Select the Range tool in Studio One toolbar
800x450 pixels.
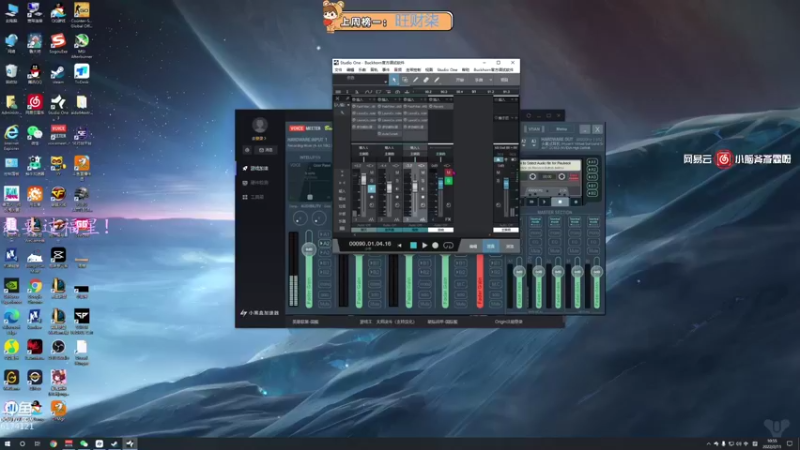tap(405, 80)
